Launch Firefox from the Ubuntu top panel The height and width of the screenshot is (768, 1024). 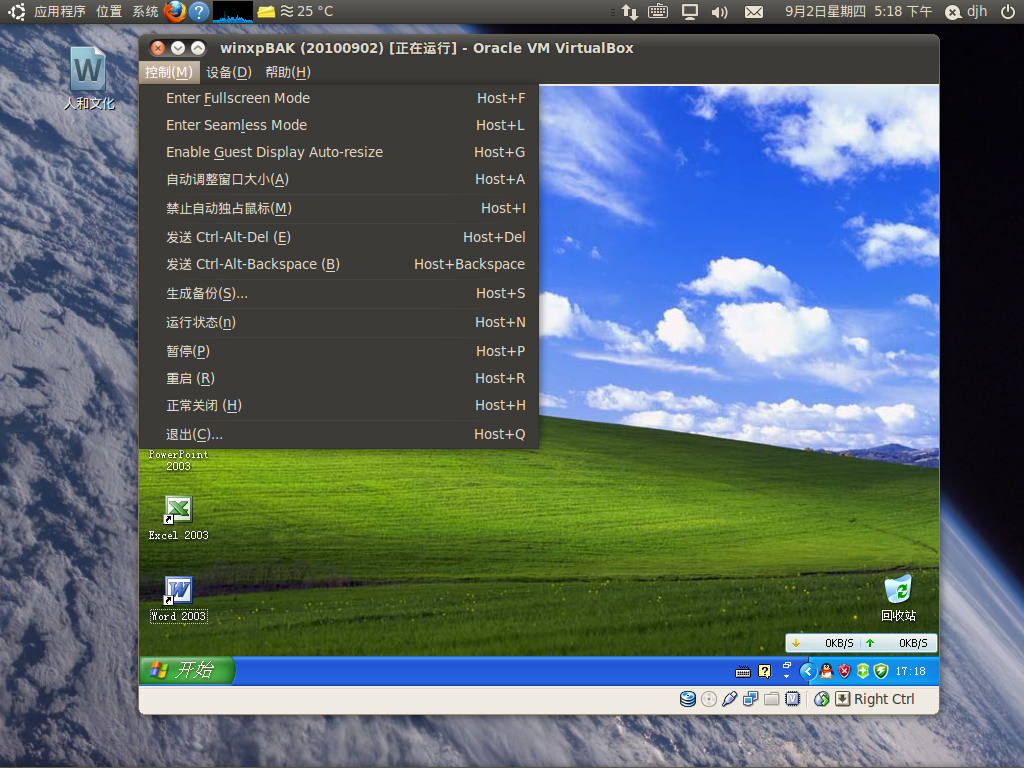click(x=174, y=11)
